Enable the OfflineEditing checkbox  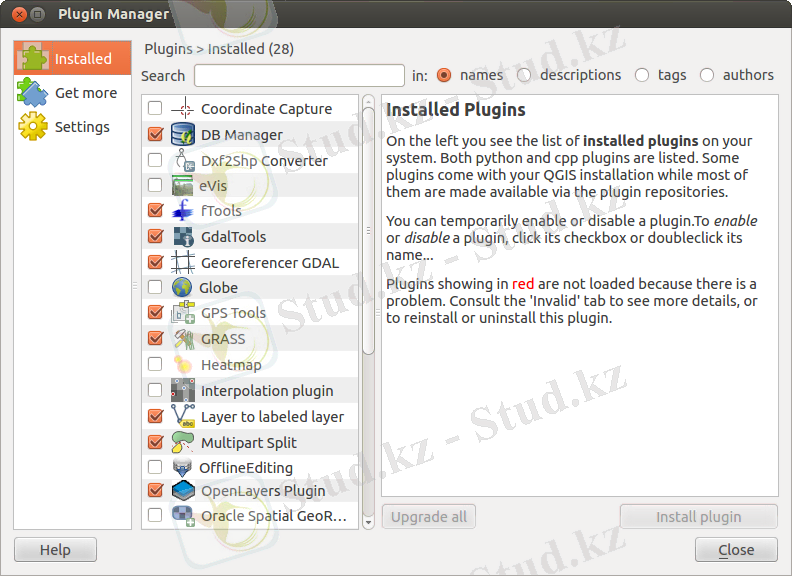coord(155,467)
